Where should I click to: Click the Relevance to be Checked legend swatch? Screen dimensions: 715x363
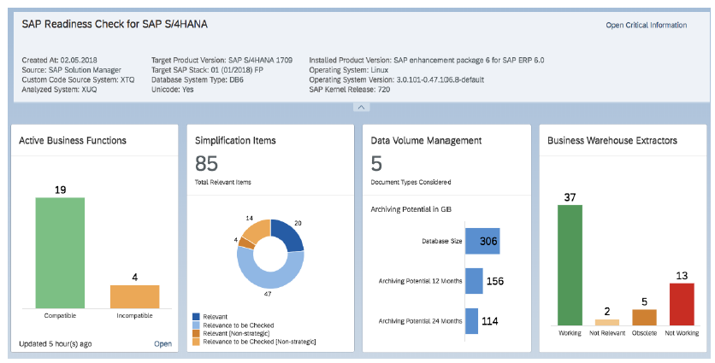[x=196, y=325]
